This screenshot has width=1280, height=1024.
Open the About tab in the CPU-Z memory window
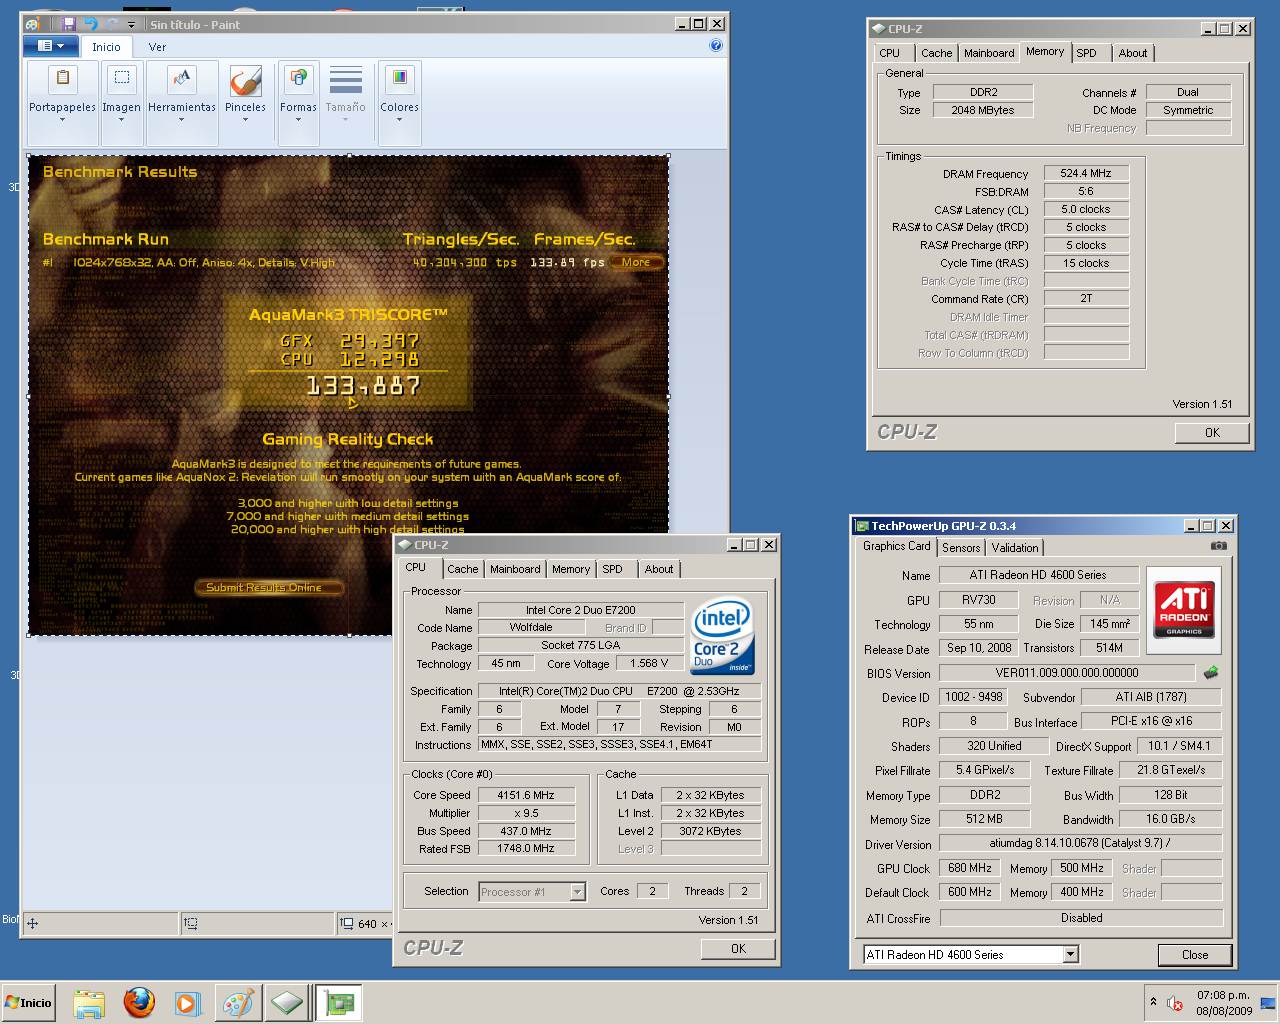pyautogui.click(x=1133, y=53)
